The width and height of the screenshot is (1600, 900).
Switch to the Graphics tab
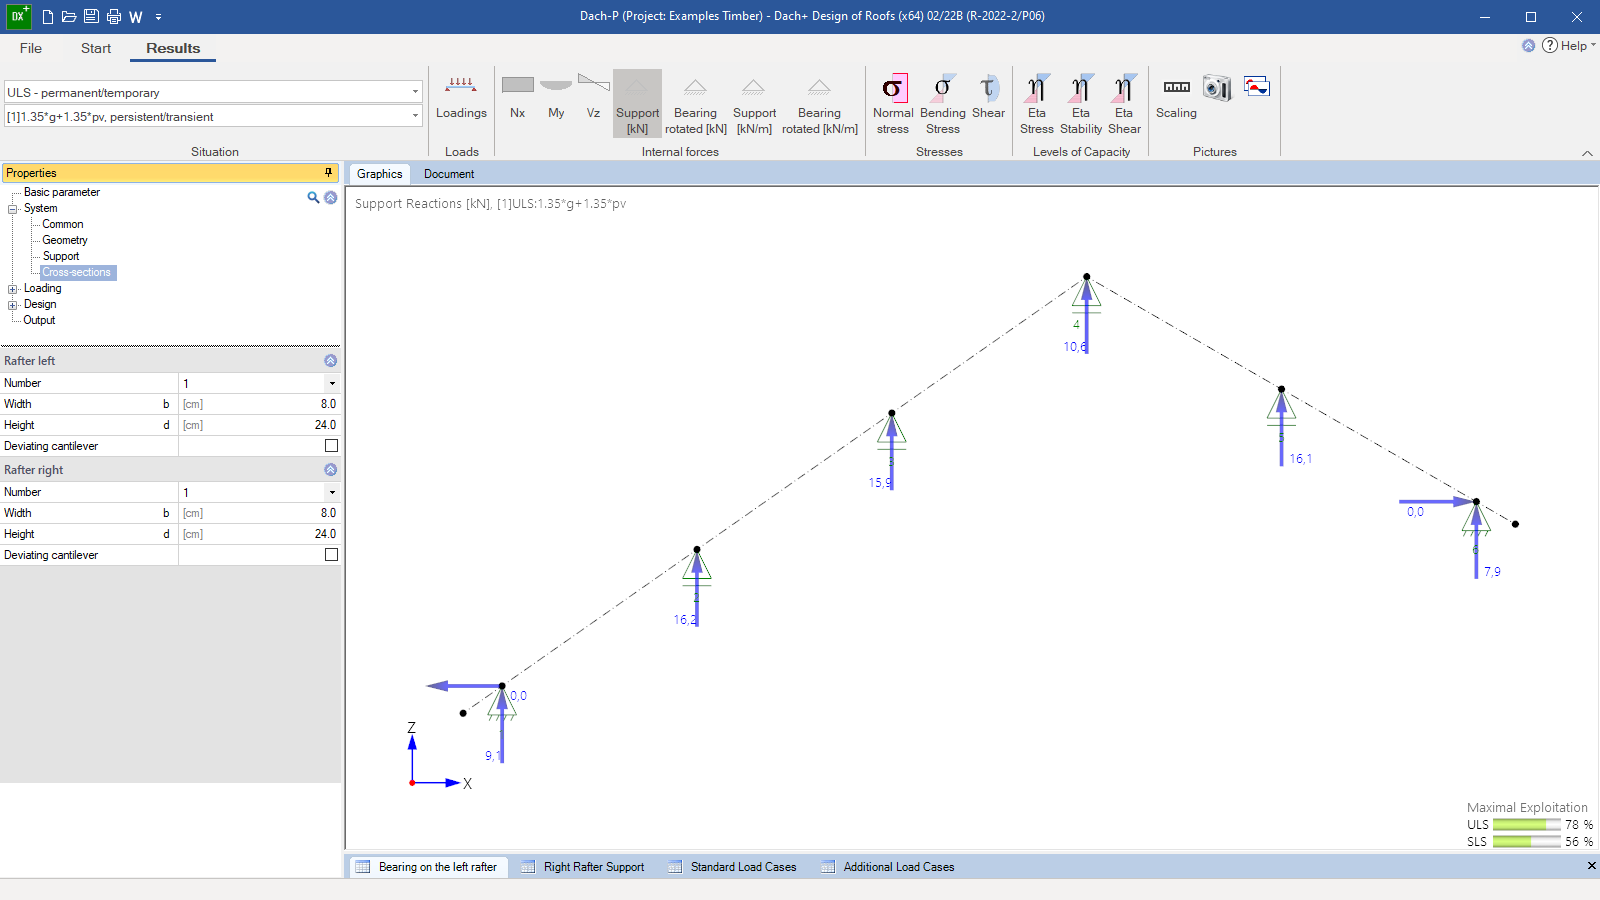click(x=380, y=174)
